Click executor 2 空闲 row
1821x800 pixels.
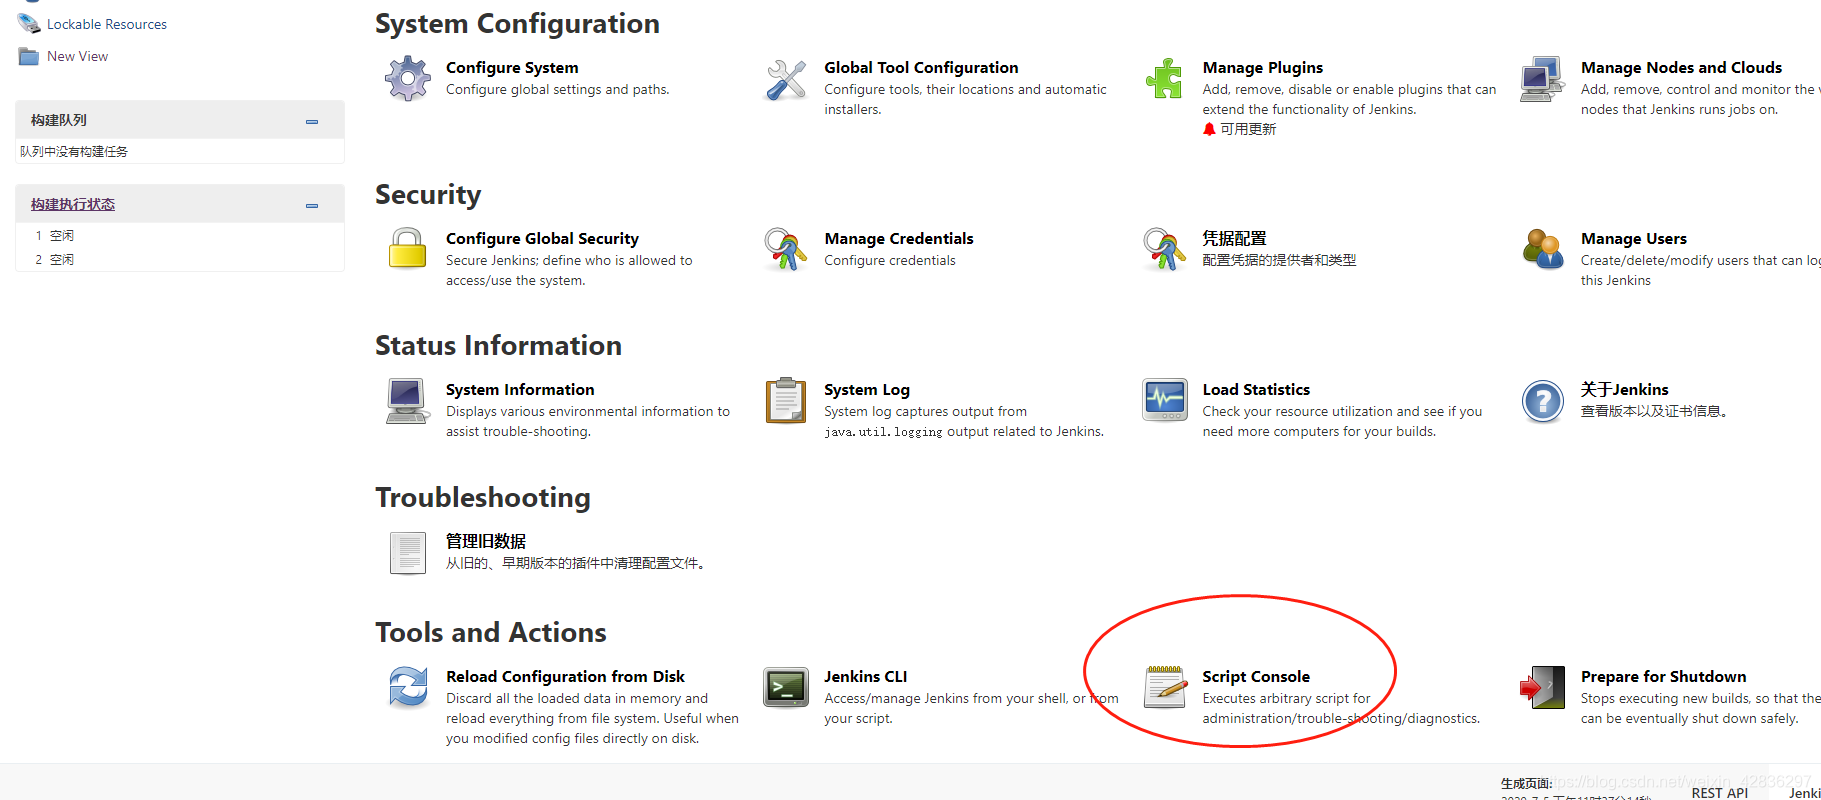(180, 260)
